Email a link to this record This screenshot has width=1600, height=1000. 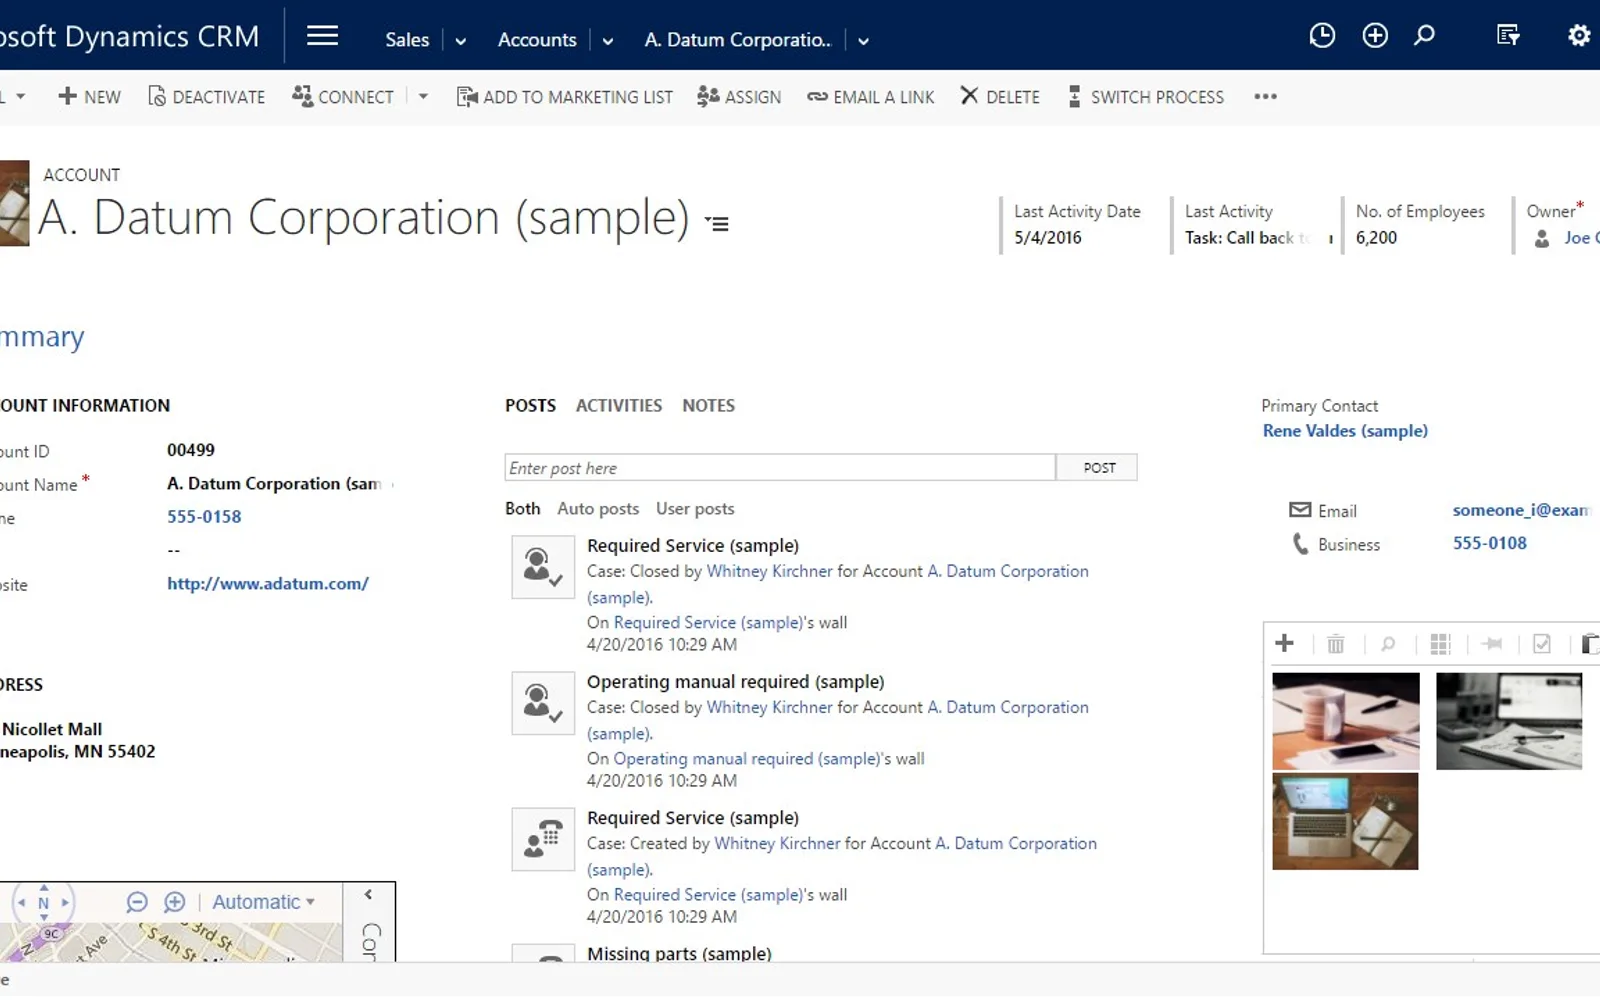pyautogui.click(x=870, y=97)
